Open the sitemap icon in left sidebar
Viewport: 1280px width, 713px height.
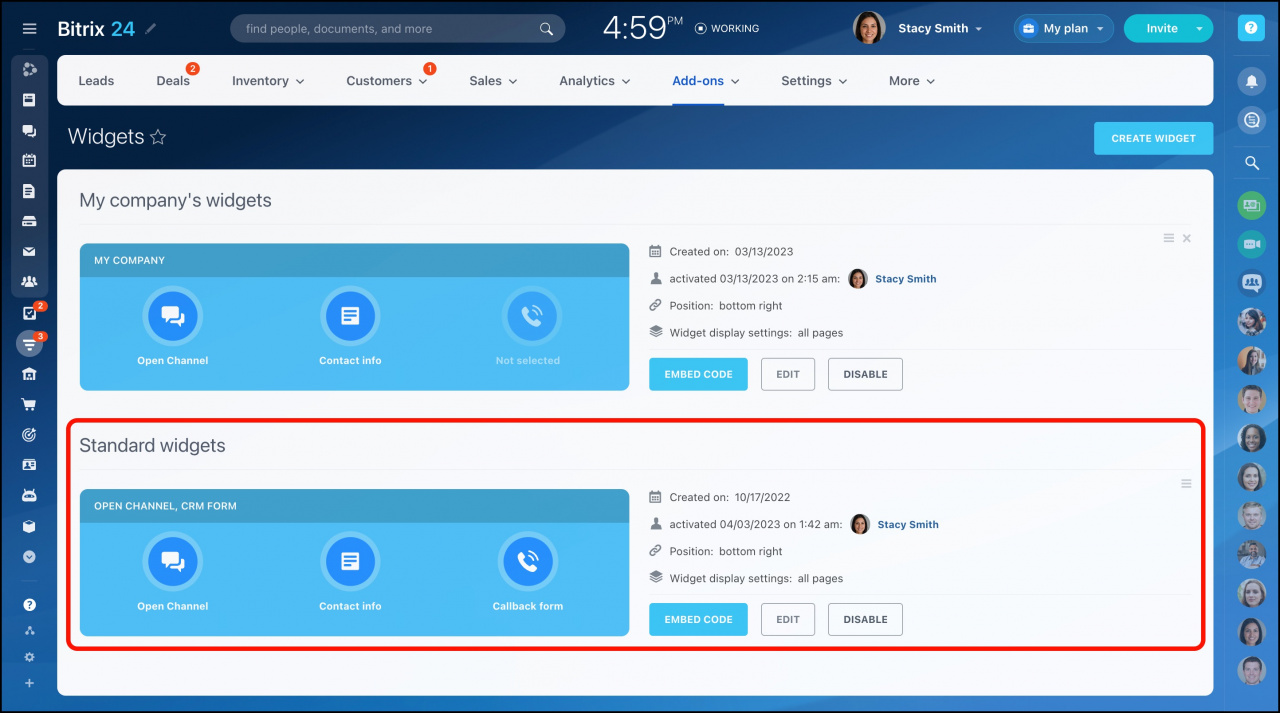click(x=29, y=631)
